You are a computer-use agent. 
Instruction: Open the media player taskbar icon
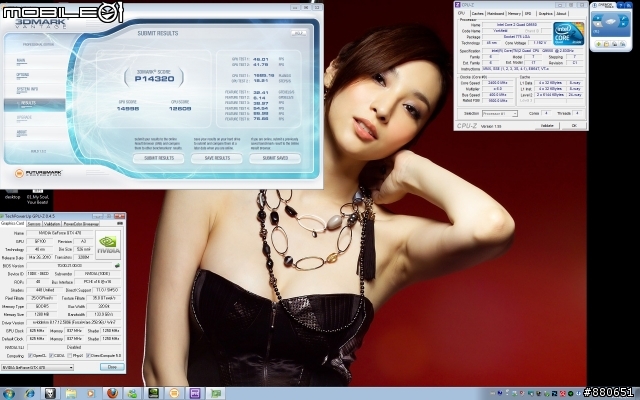point(91,393)
